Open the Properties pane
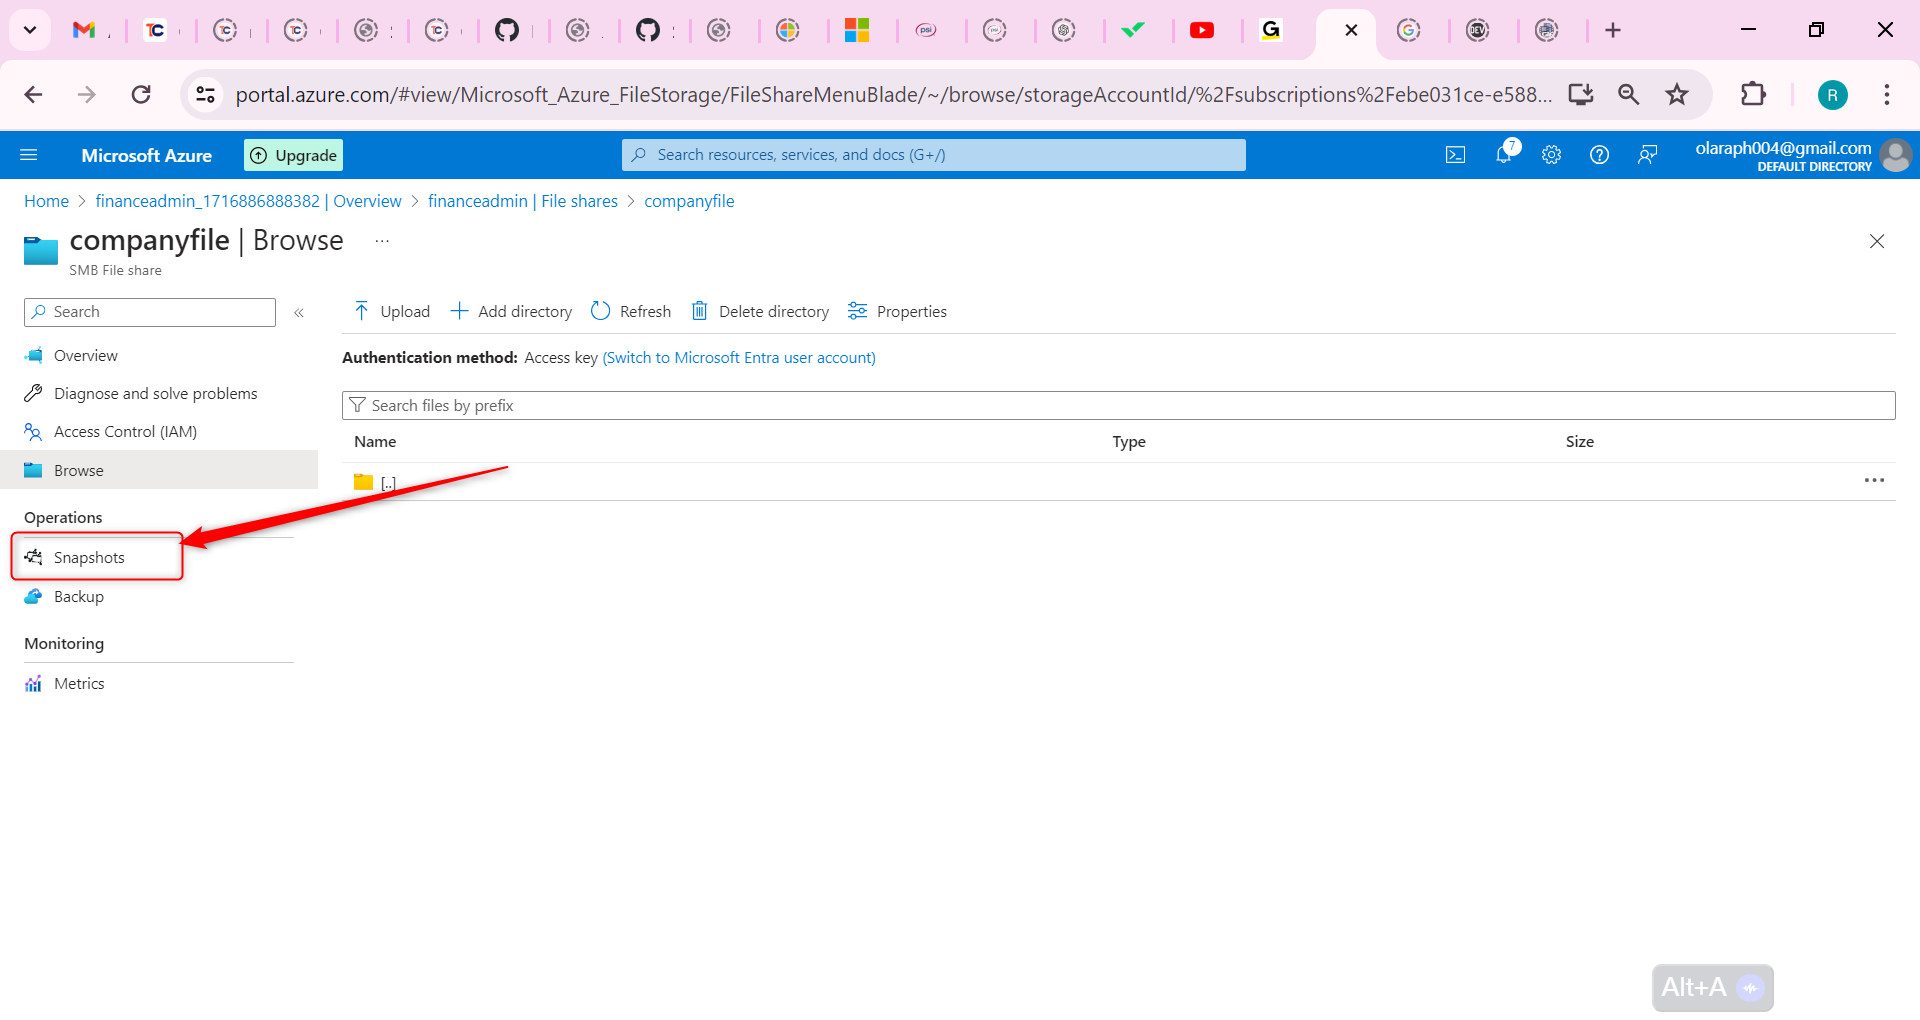This screenshot has width=1920, height=1020. pos(897,312)
